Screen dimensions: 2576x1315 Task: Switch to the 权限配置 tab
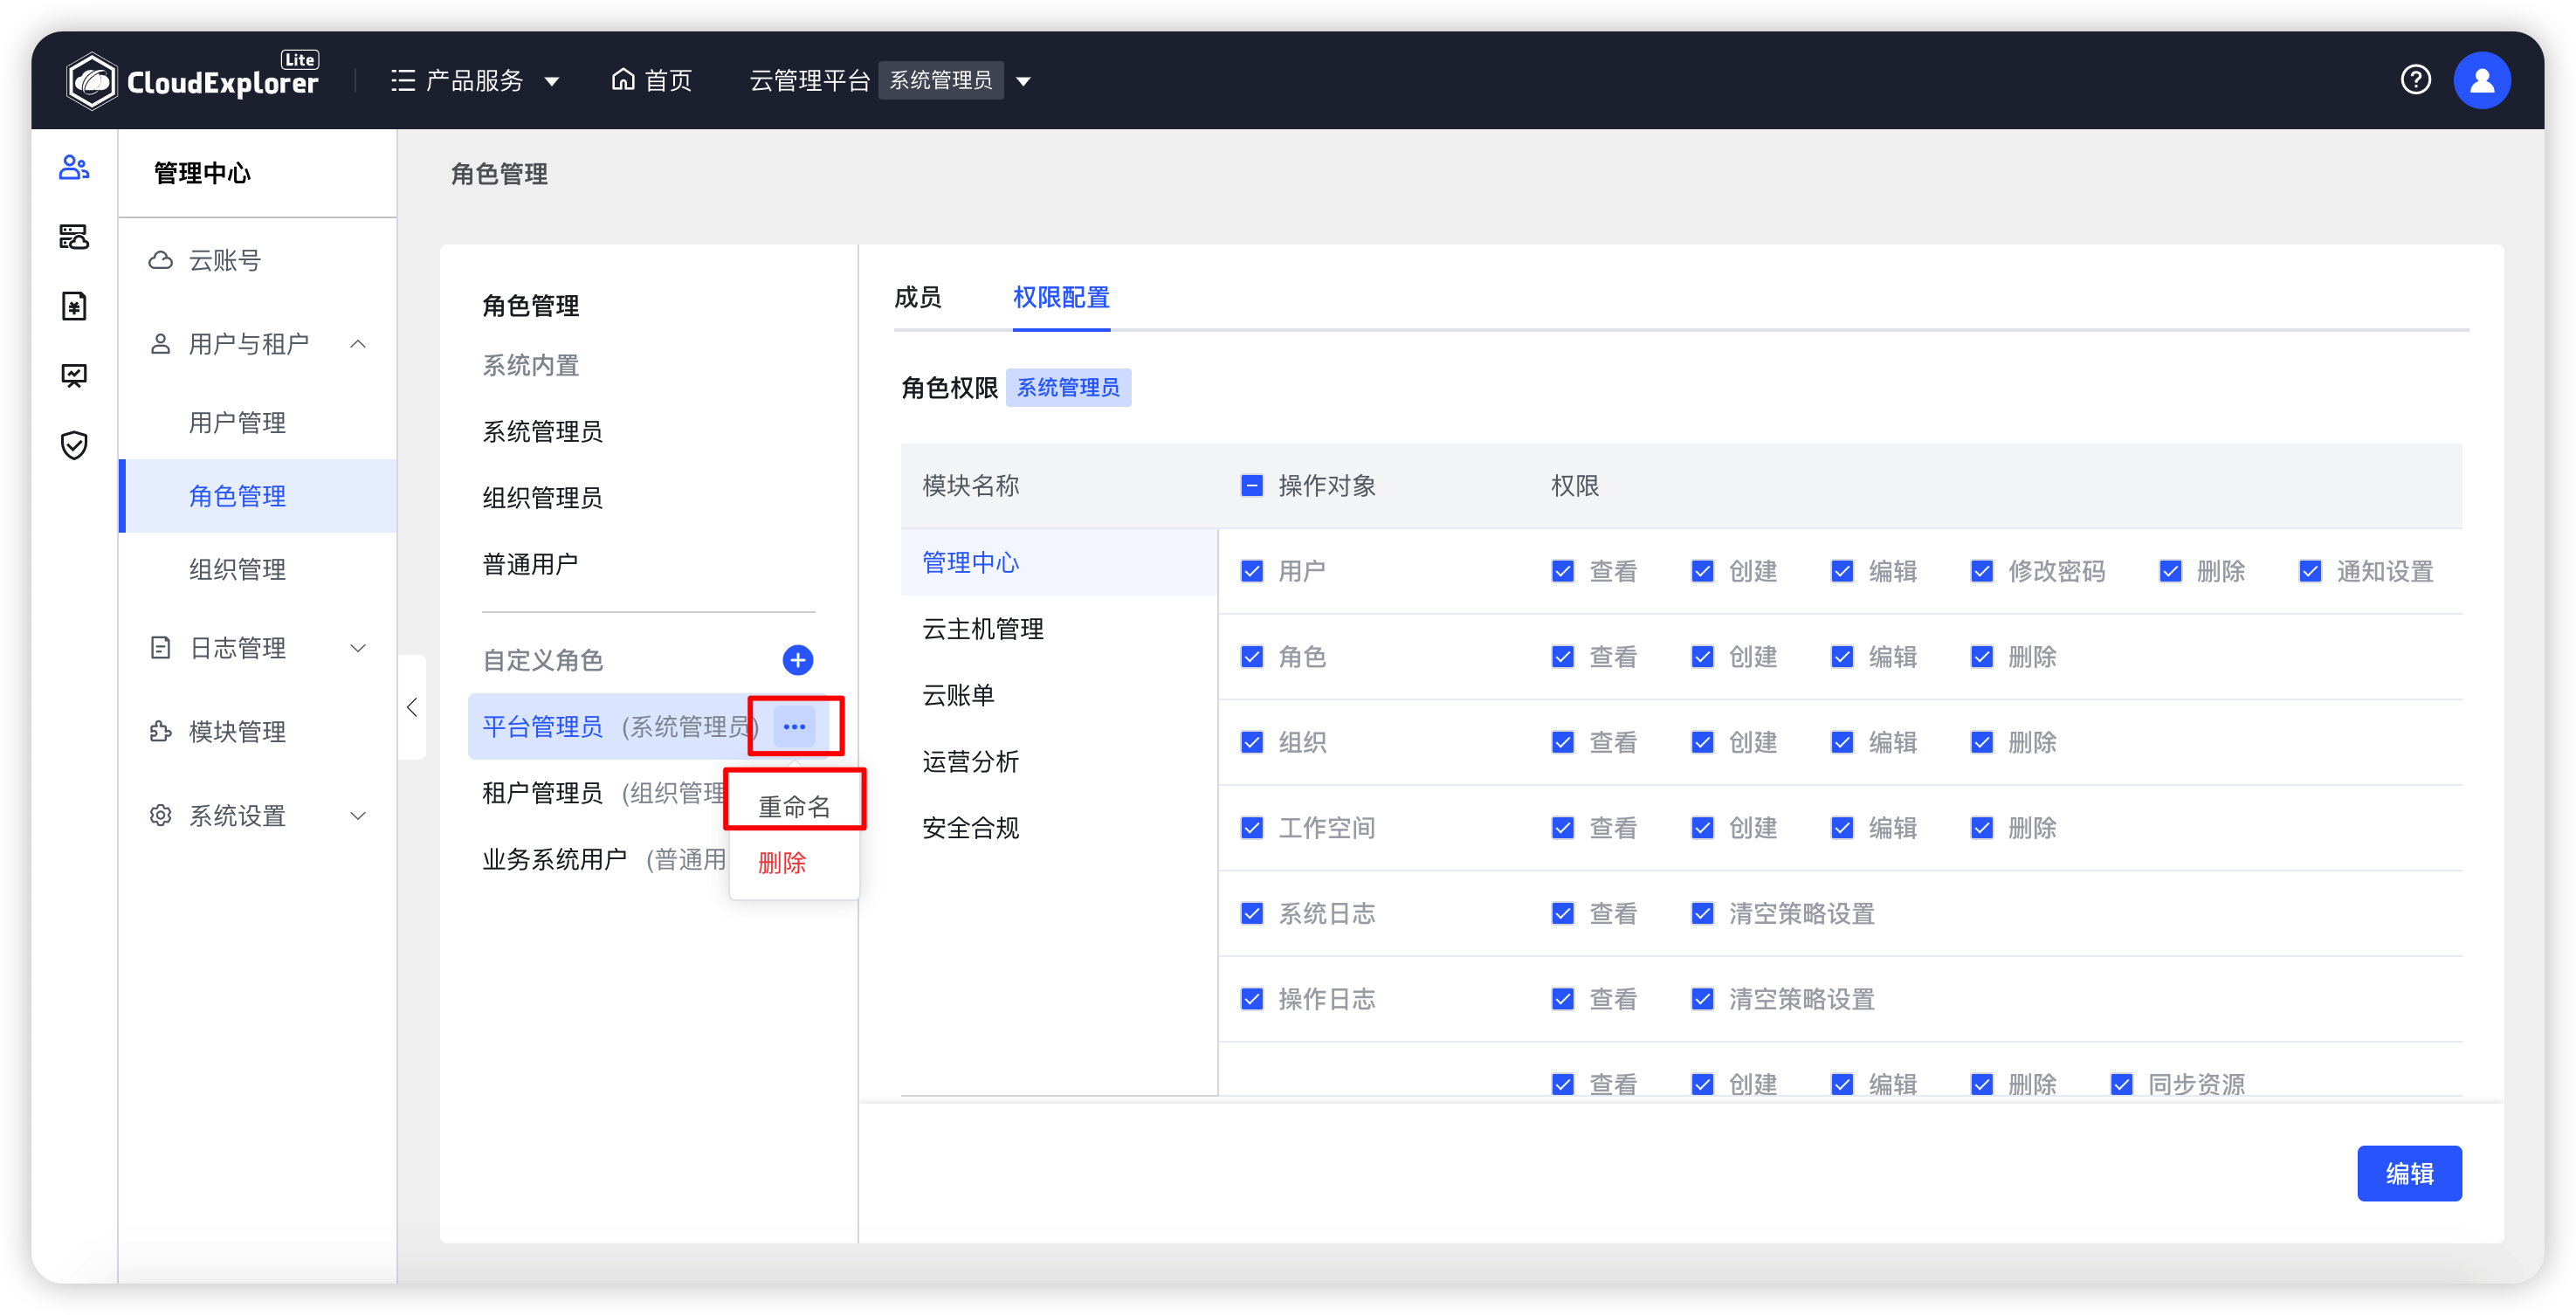tap(1061, 297)
